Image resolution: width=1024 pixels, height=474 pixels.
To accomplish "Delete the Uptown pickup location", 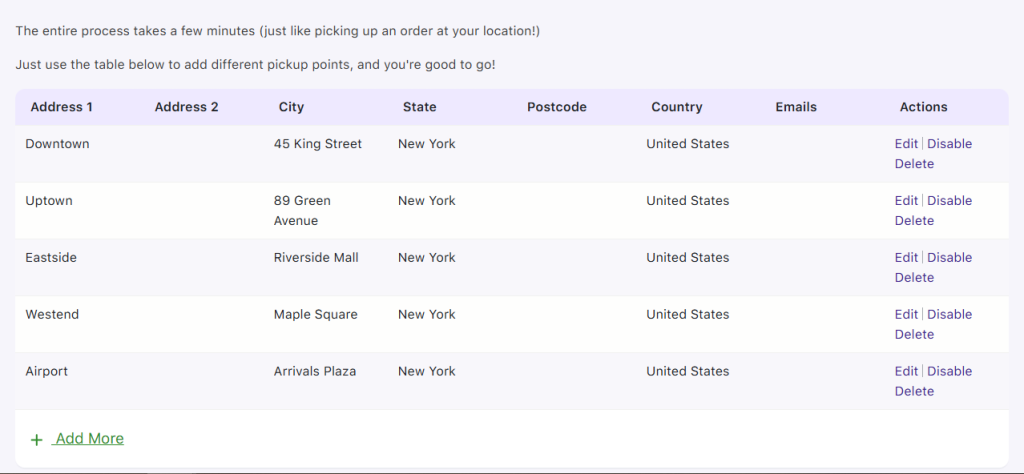I will [914, 221].
